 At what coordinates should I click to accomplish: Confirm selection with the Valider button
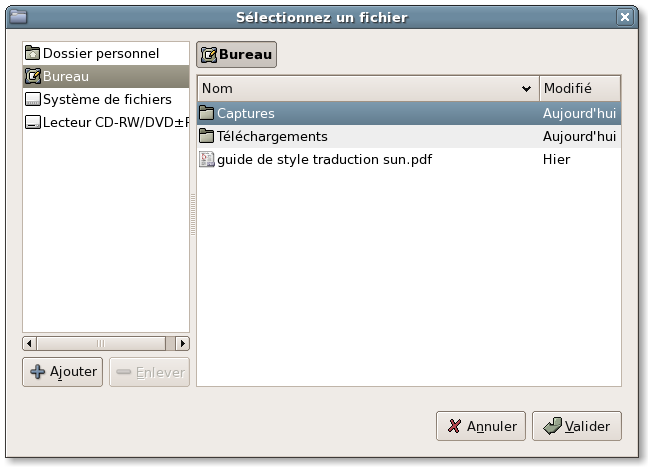(x=577, y=426)
